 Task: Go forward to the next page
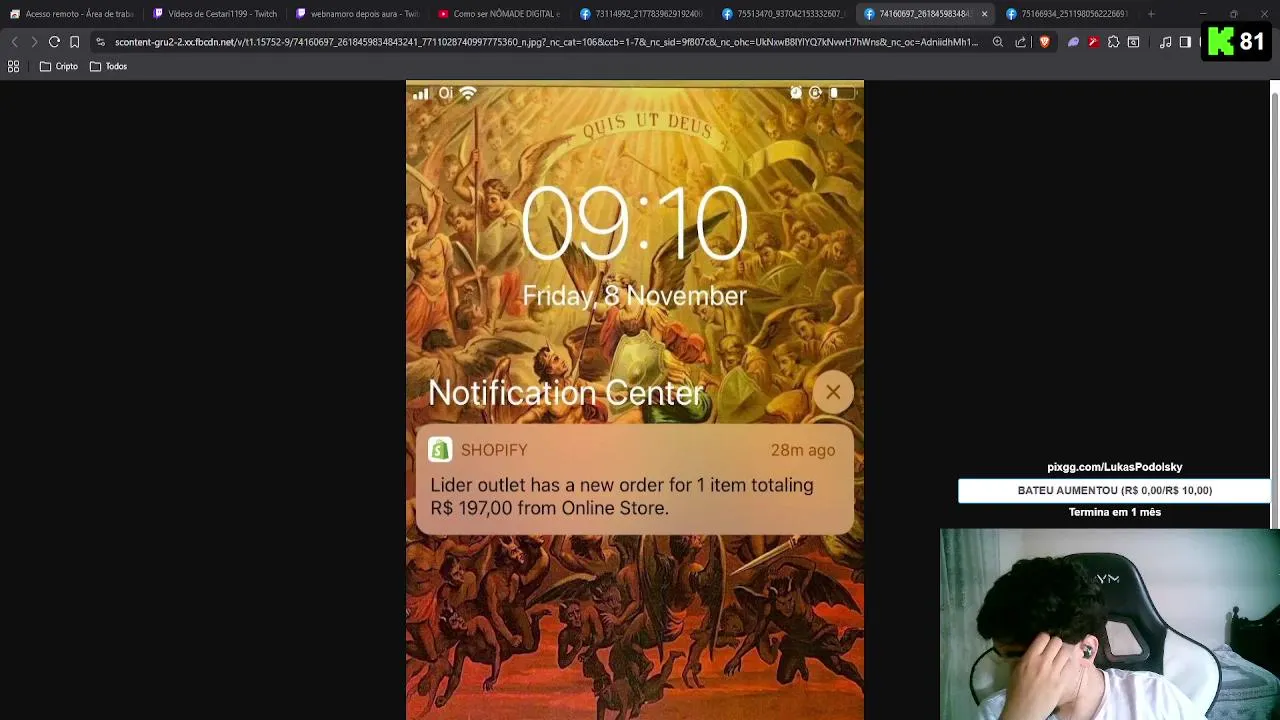[34, 42]
